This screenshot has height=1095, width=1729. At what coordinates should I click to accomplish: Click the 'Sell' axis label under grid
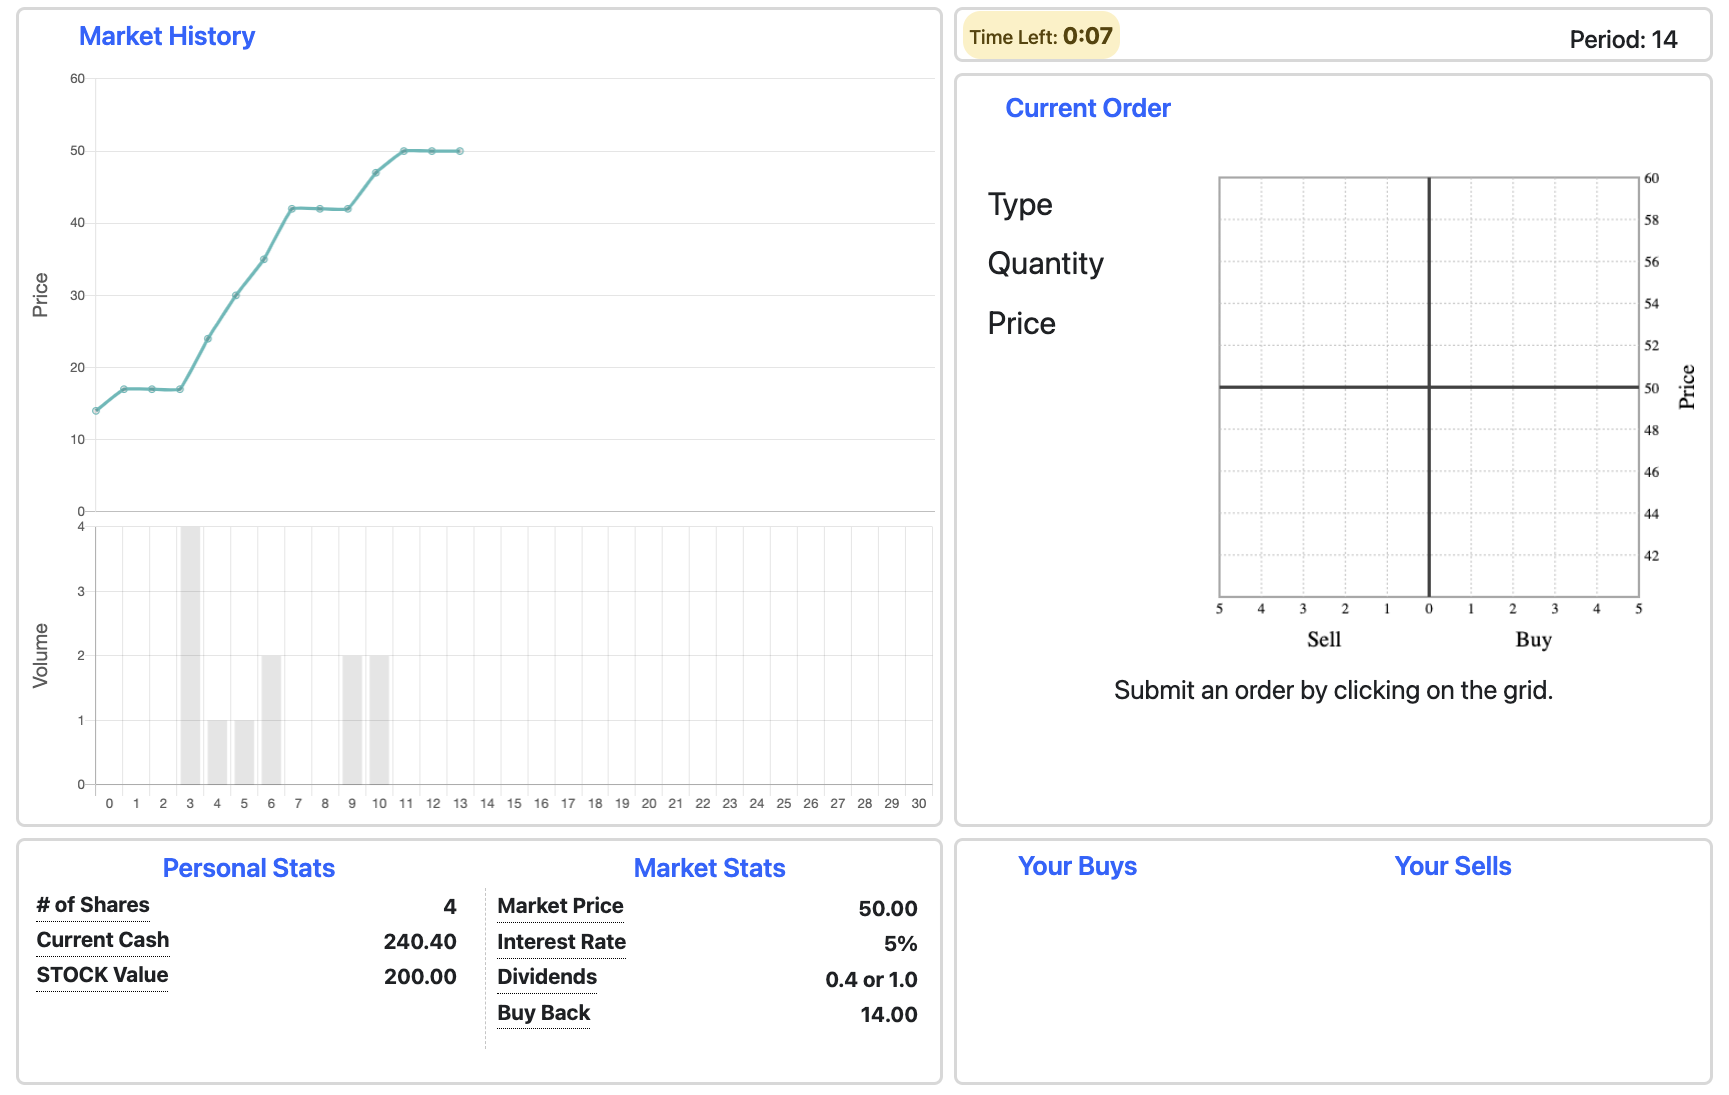click(1324, 640)
